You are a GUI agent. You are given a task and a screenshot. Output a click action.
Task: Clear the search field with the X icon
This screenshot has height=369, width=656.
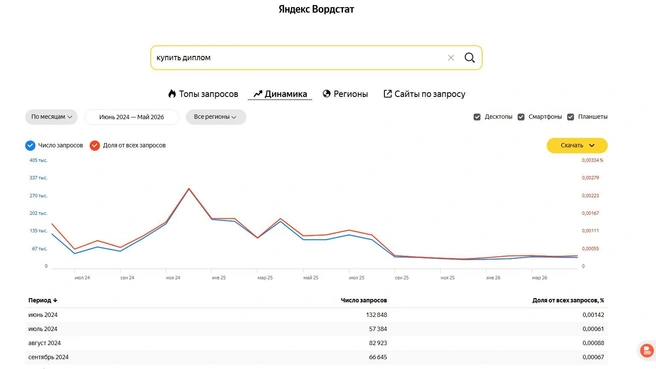[x=451, y=58]
